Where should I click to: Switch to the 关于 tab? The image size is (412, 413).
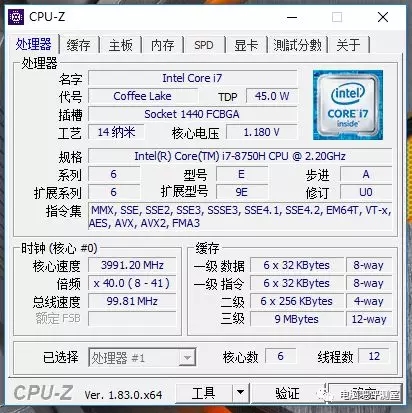[349, 45]
